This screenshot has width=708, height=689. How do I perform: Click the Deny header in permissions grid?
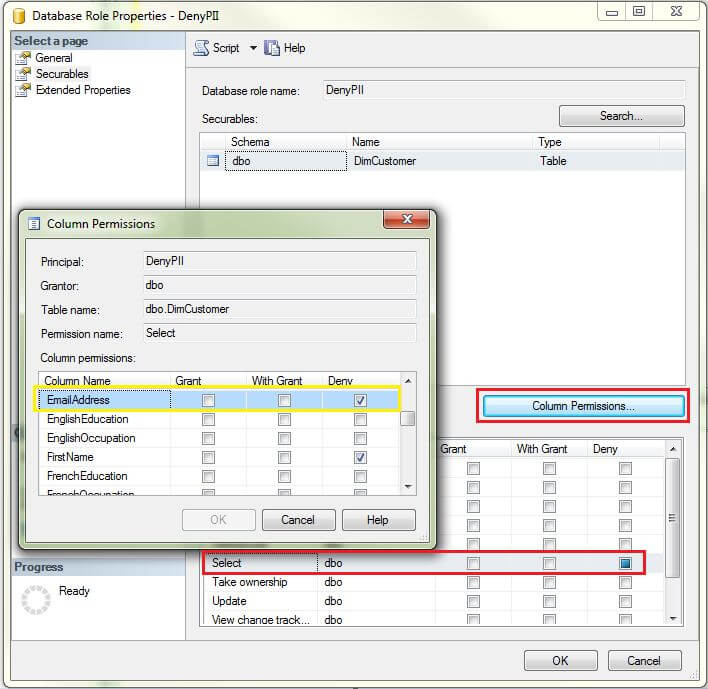click(625, 449)
